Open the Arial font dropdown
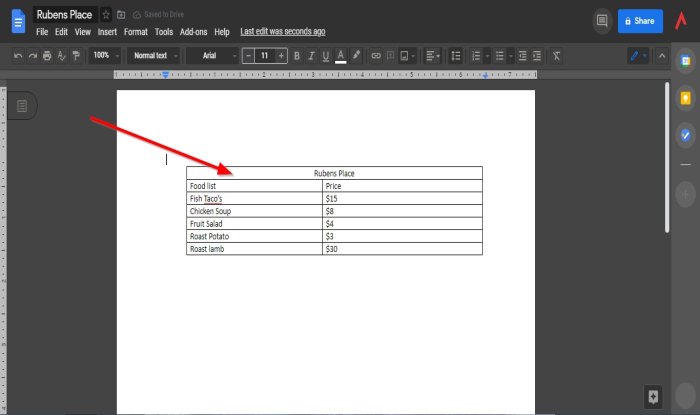Viewport: 700px width, 415px height. (x=212, y=55)
